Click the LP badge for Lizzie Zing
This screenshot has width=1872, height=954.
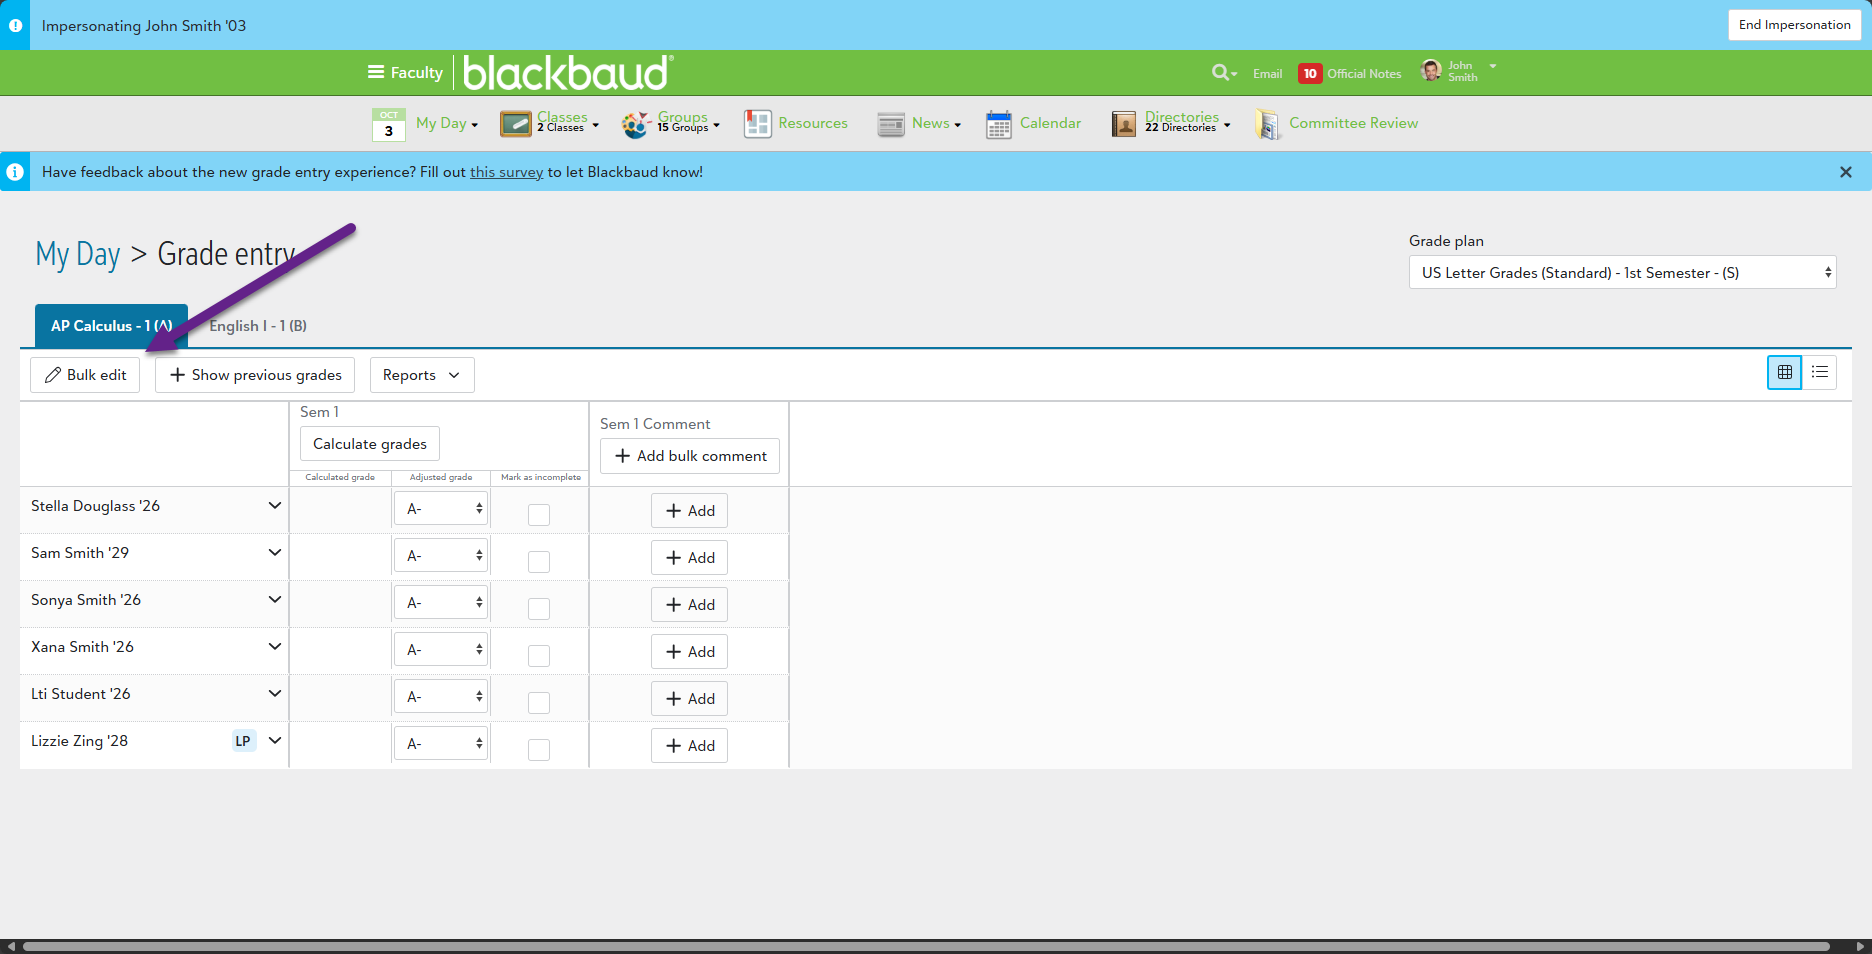click(243, 741)
